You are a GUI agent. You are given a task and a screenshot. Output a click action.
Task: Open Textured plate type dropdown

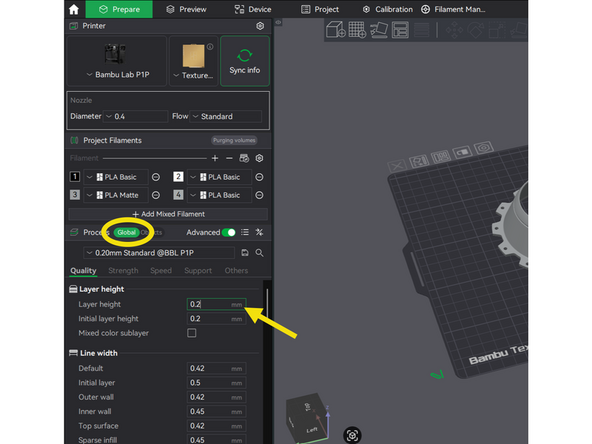[x=193, y=61]
